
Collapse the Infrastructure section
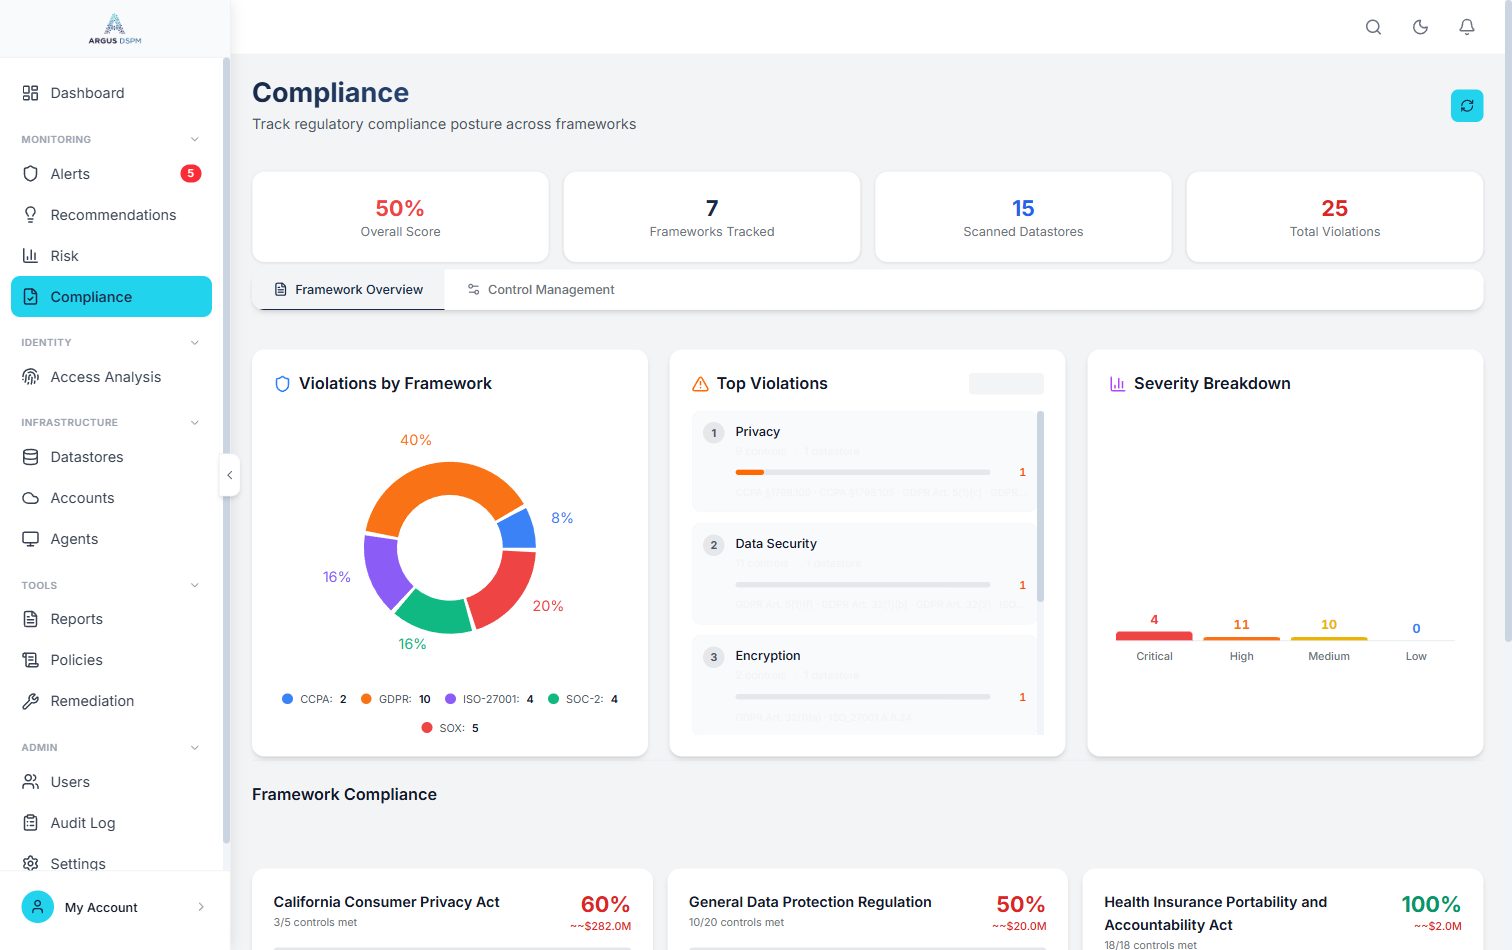point(195,422)
